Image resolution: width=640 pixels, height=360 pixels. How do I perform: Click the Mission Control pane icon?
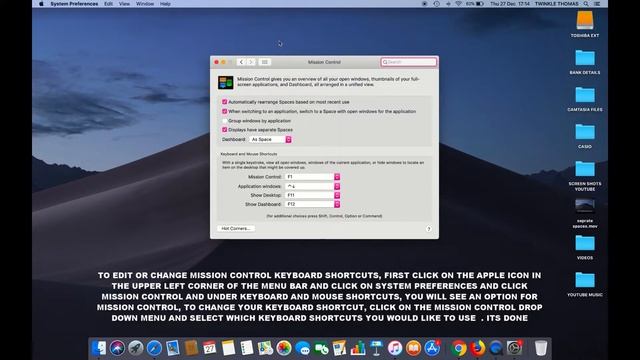click(226, 82)
